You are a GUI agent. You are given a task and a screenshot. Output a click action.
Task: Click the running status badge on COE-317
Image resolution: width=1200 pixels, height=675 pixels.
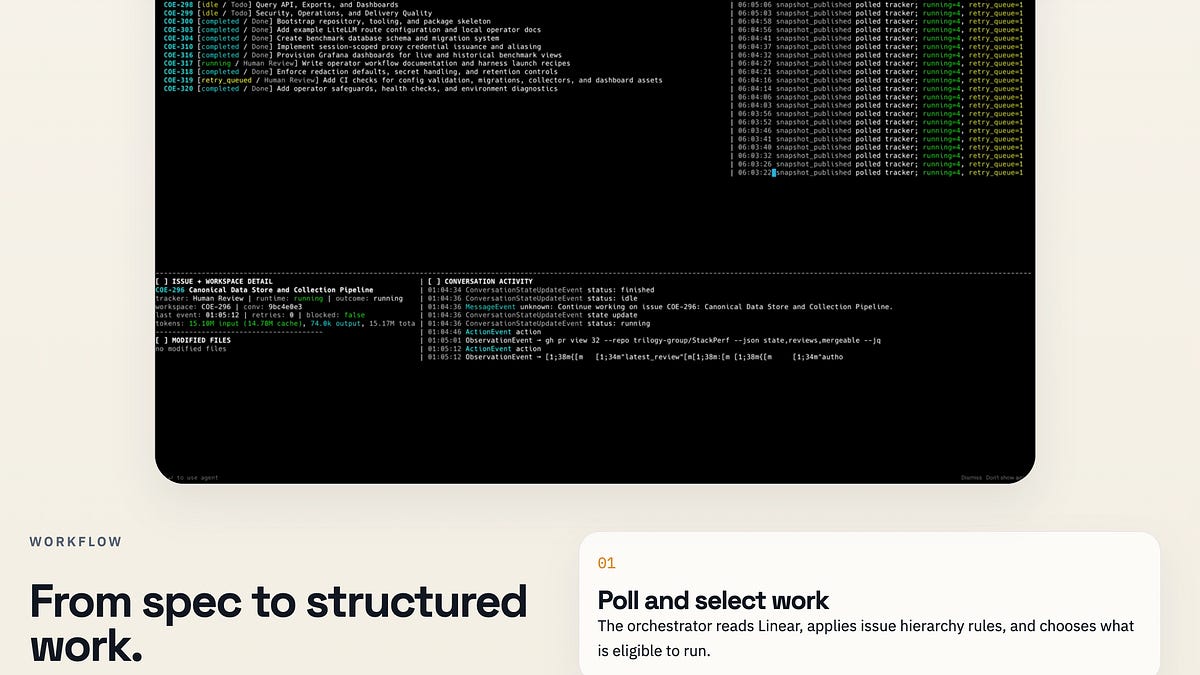tap(214, 63)
